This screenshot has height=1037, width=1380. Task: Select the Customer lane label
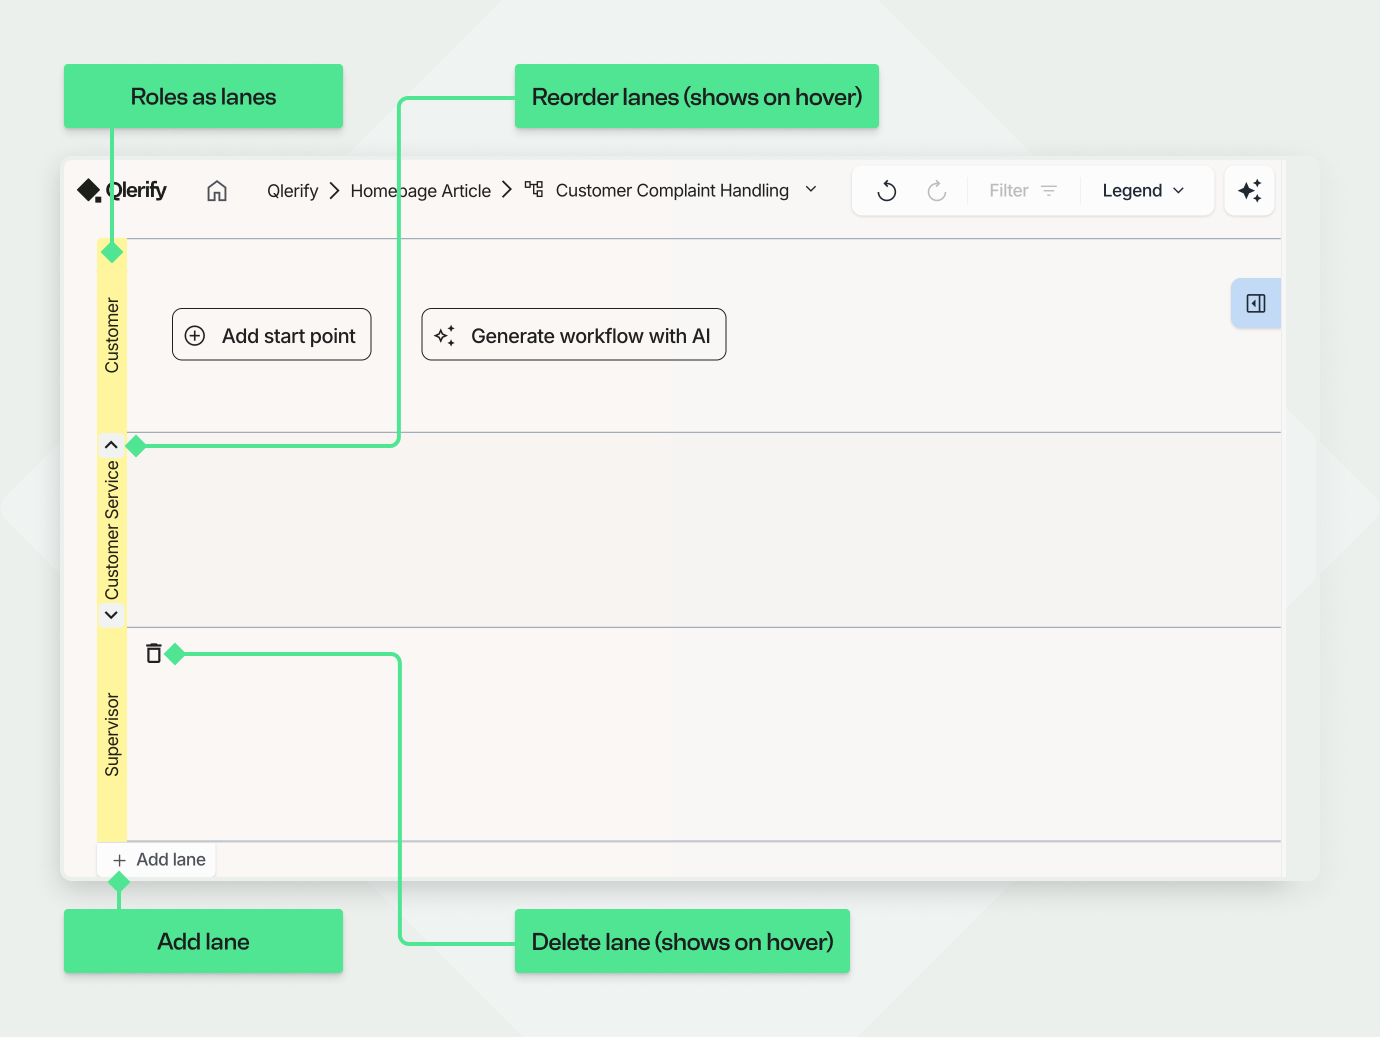click(112, 336)
